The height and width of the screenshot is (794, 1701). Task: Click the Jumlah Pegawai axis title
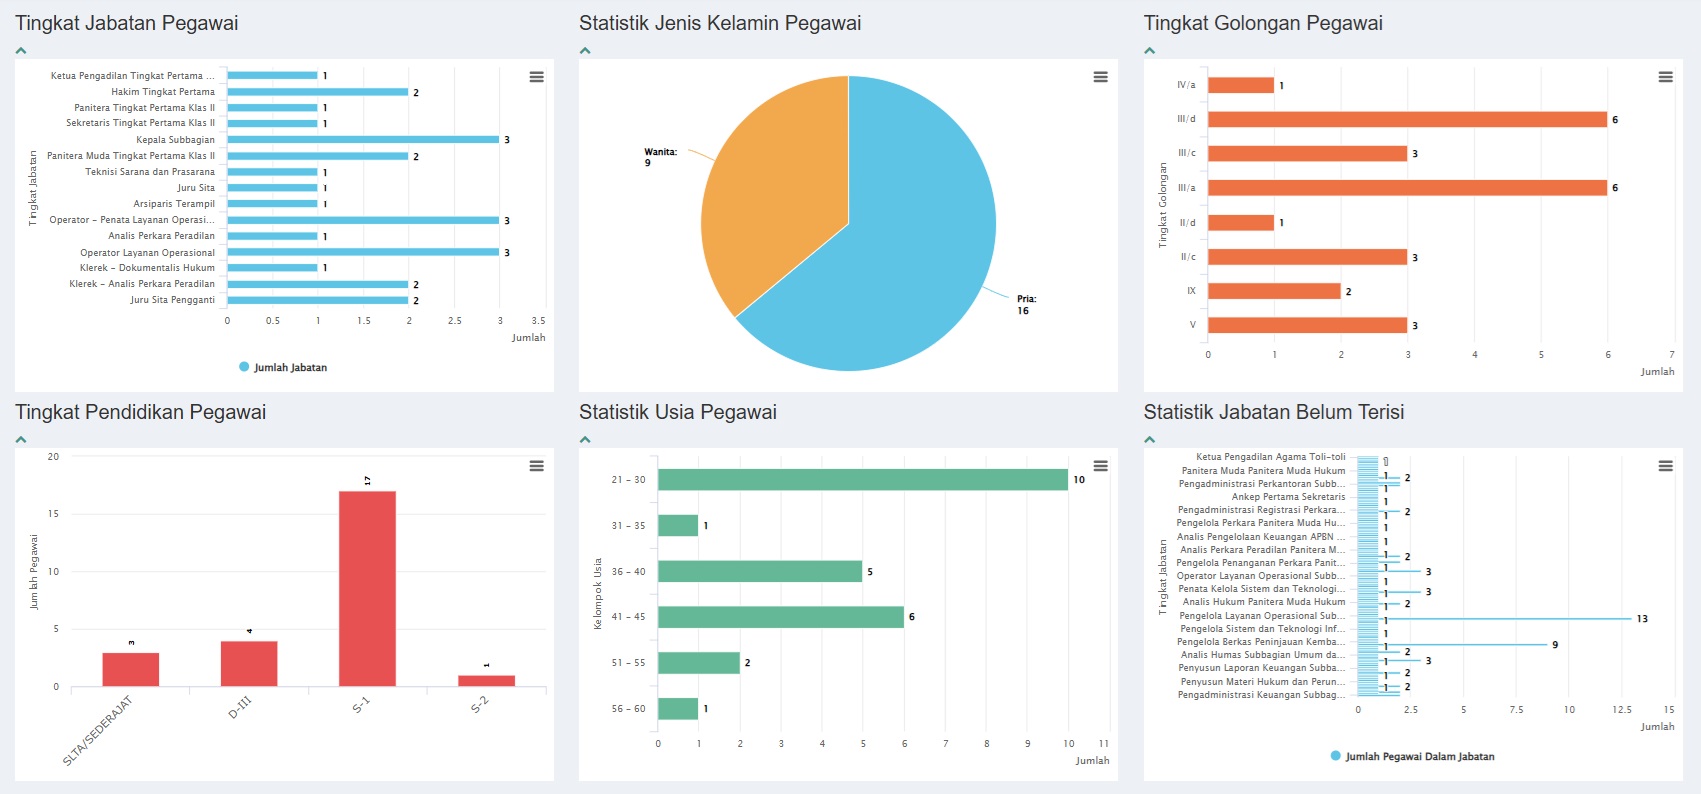point(34,572)
